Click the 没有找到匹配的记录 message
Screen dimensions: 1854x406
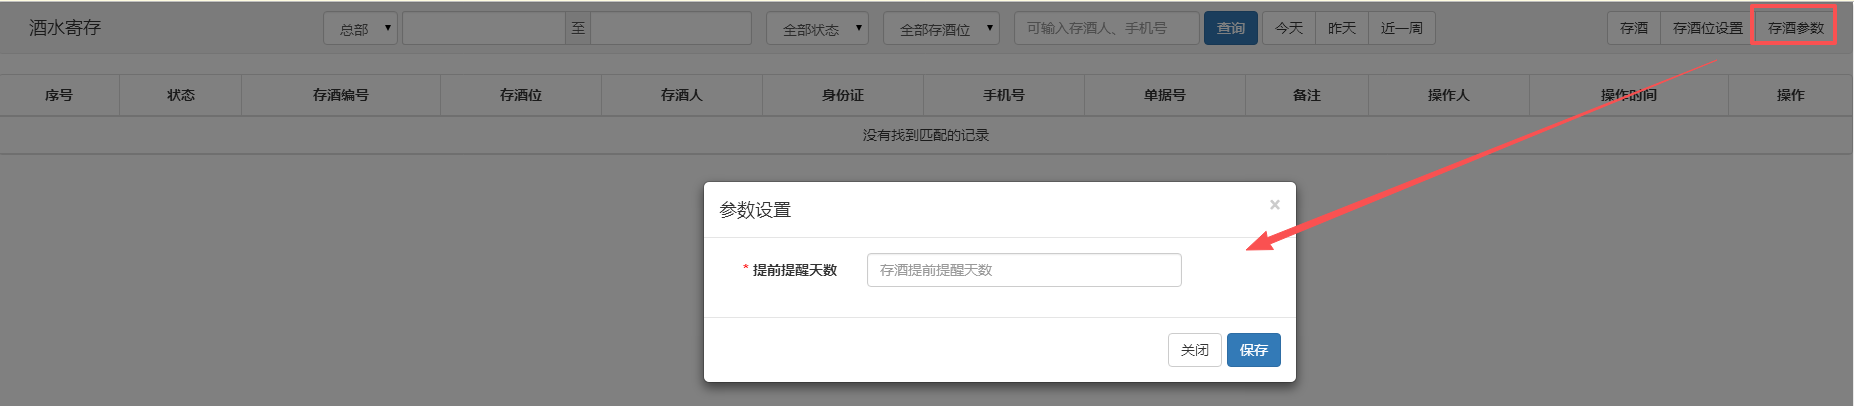coord(926,135)
